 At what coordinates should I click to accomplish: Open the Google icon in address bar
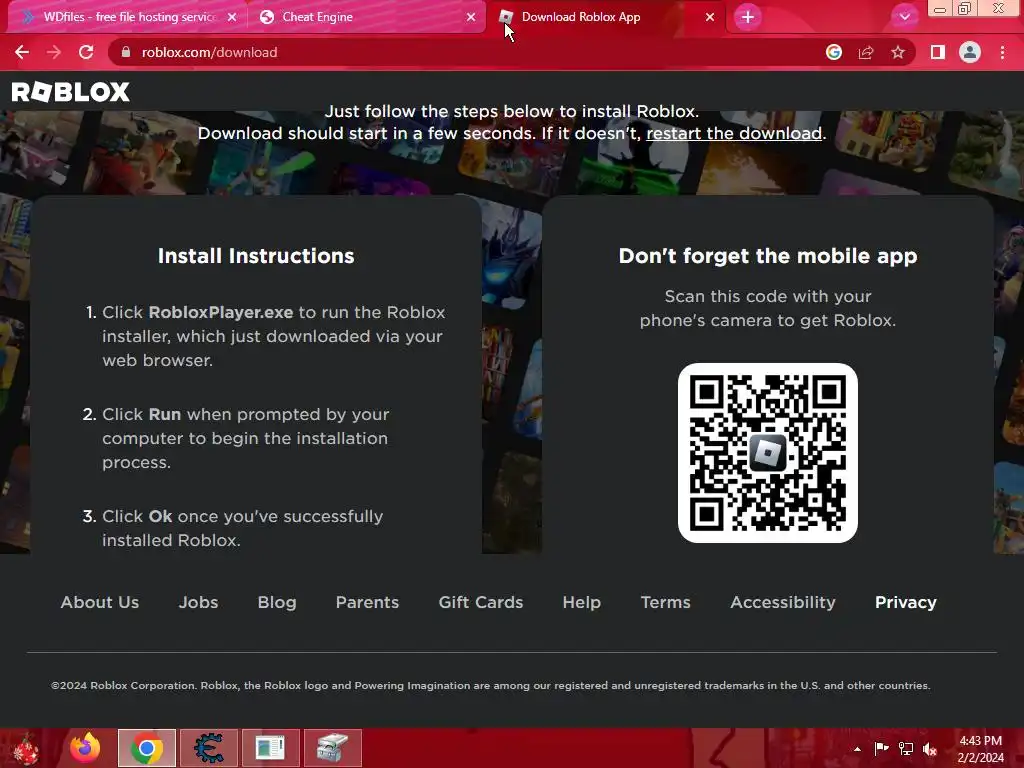click(x=834, y=52)
